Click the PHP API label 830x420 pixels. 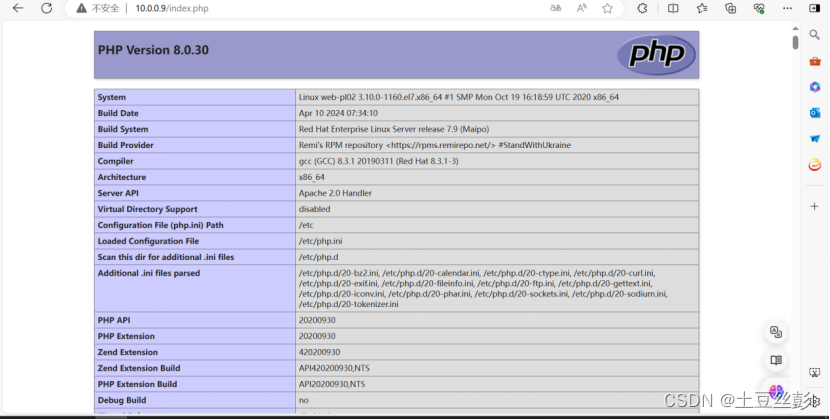[114, 320]
